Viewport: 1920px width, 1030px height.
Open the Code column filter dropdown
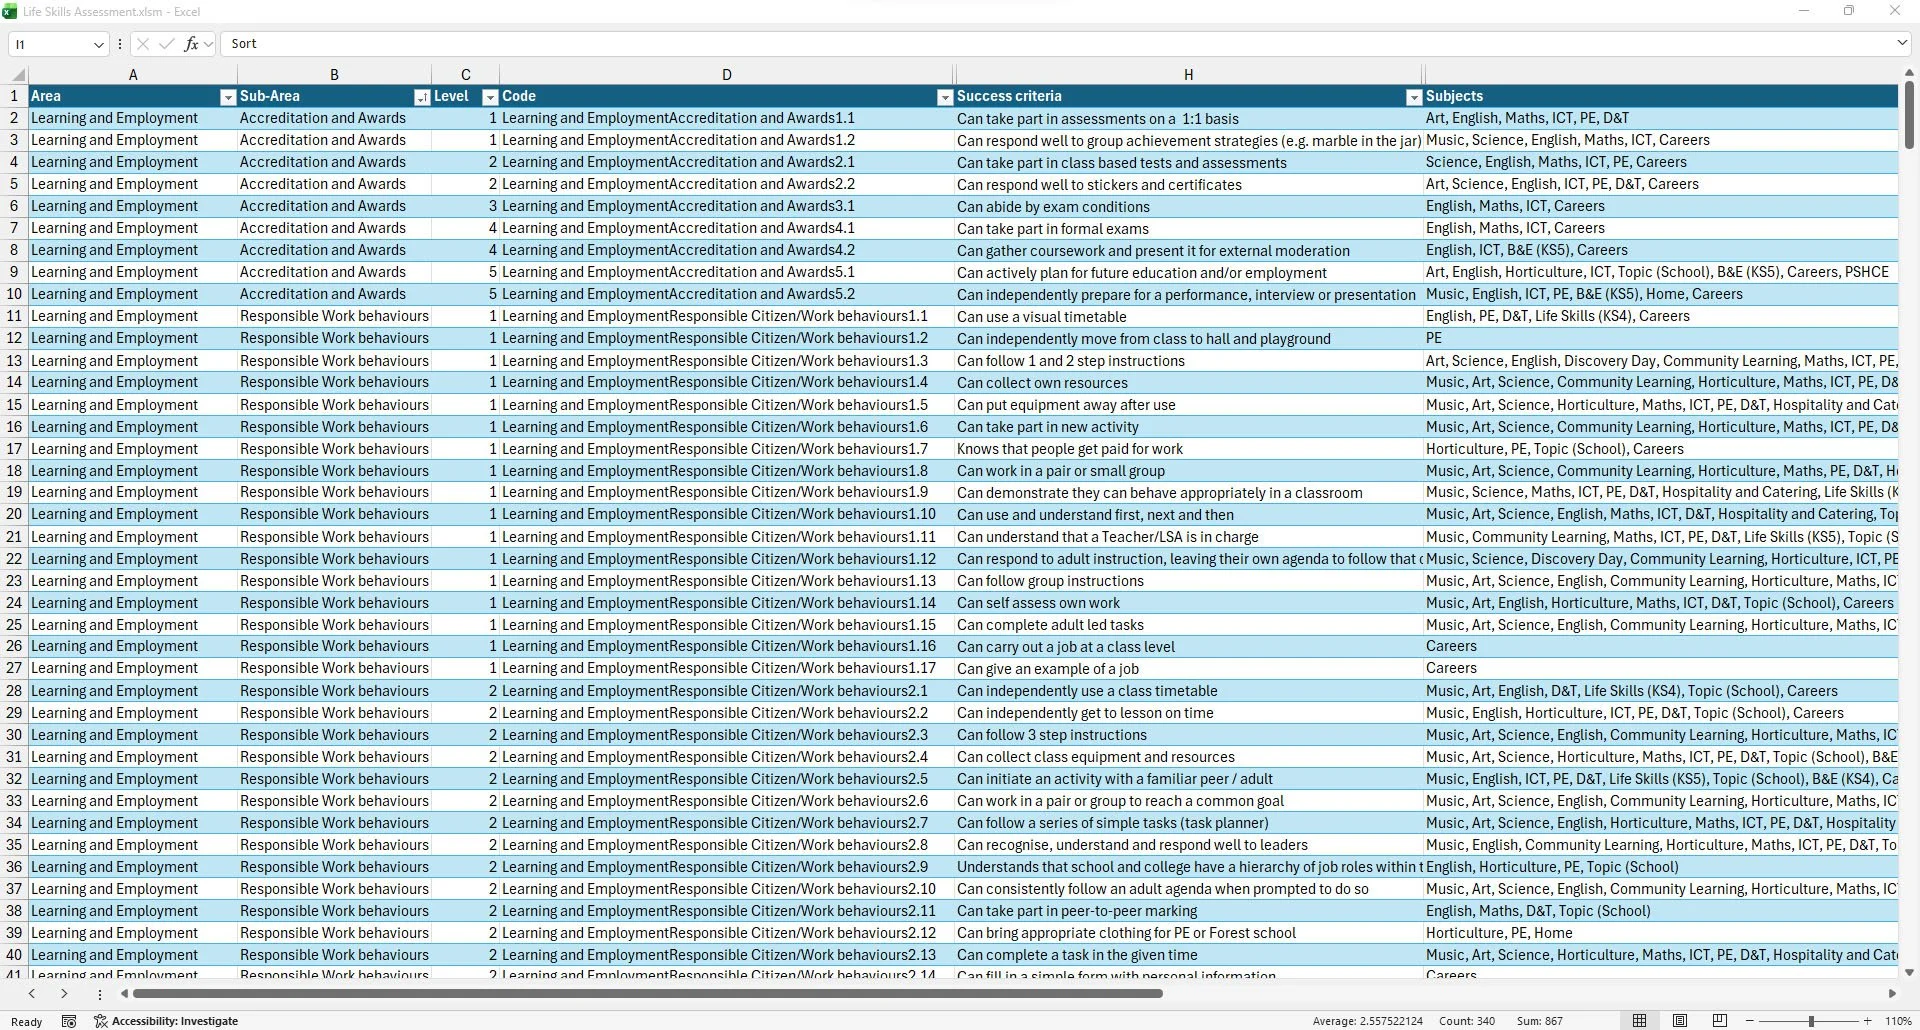coord(945,97)
